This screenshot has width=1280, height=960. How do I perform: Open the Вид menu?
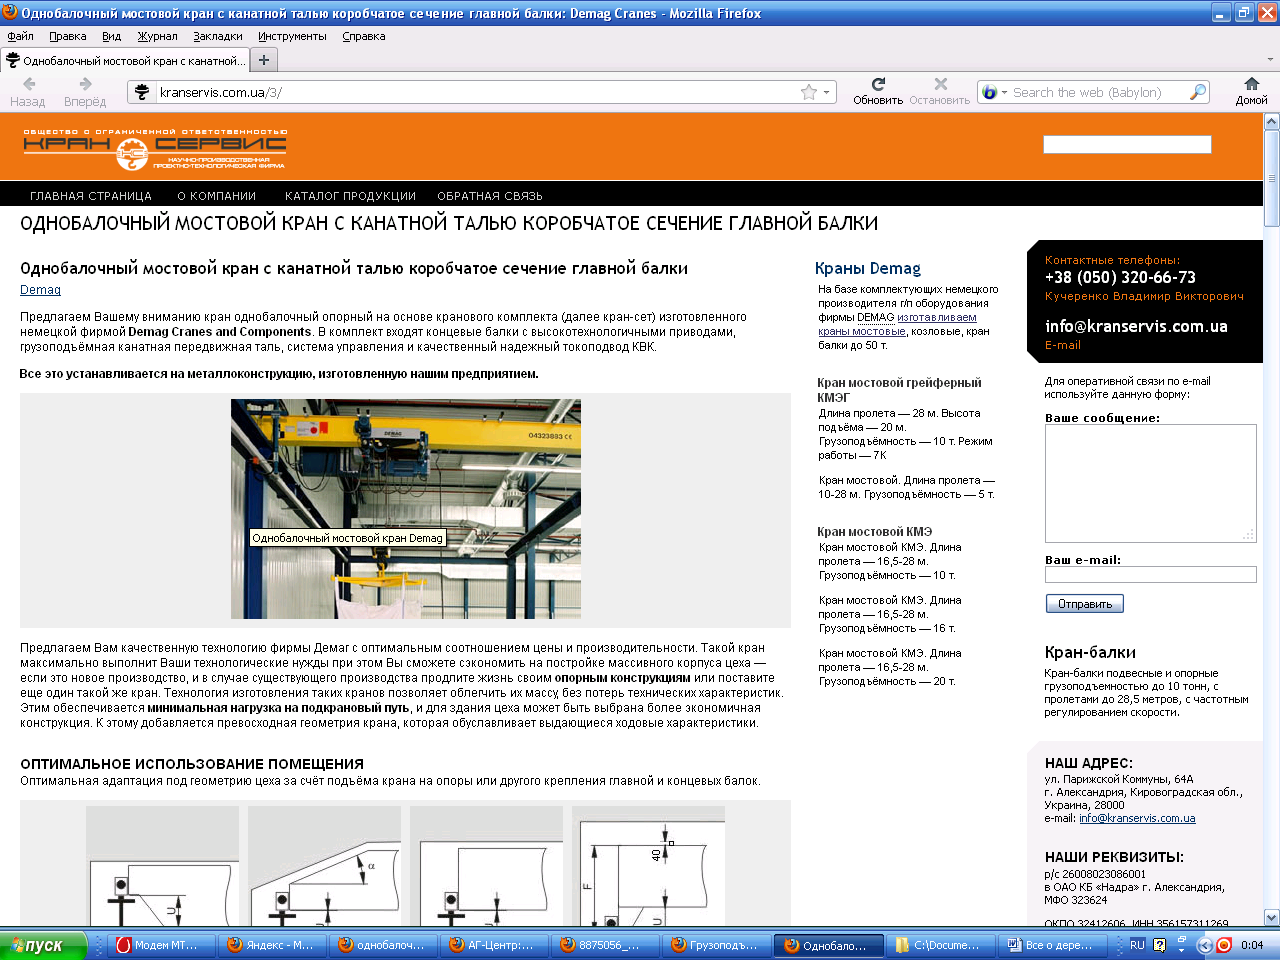point(111,36)
